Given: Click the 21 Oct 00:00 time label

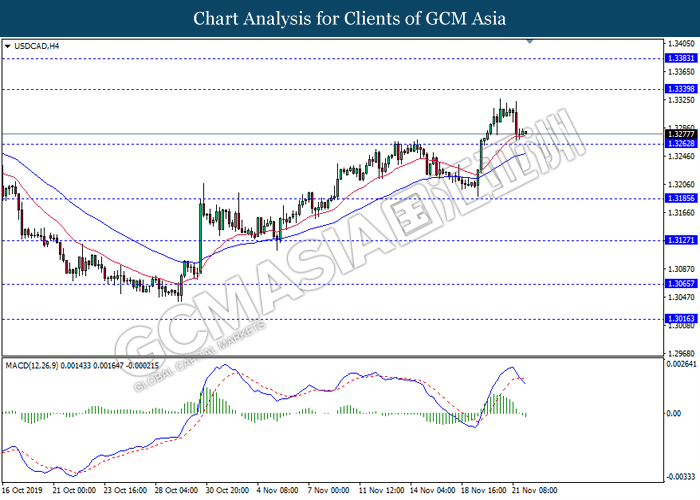Looking at the screenshot, I should (74, 490).
